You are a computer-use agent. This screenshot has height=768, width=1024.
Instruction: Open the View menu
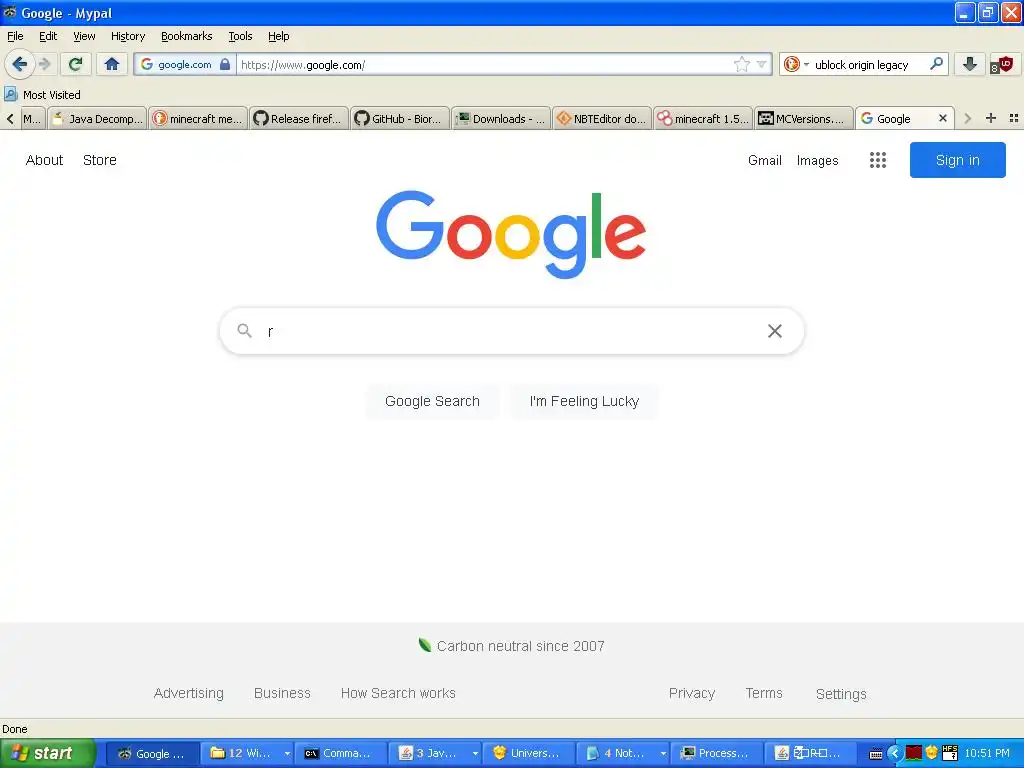[x=84, y=36]
